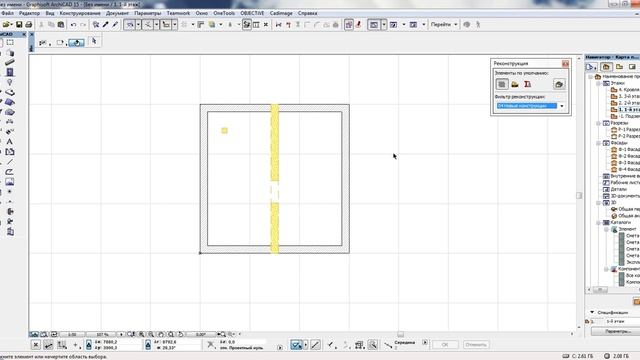640x360 pixels.
Task: Select the Line tool in toolbox
Action: click(x=10, y=162)
